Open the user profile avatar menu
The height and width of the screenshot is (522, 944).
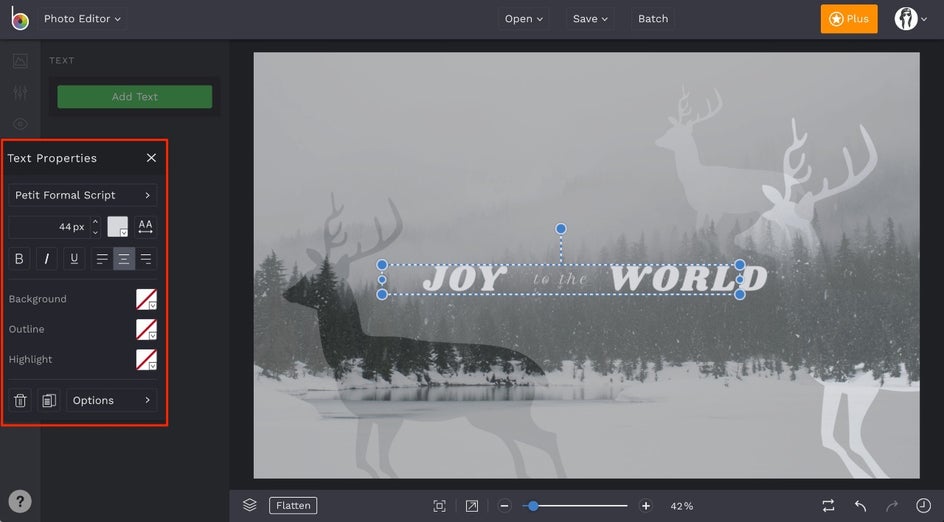coord(910,19)
